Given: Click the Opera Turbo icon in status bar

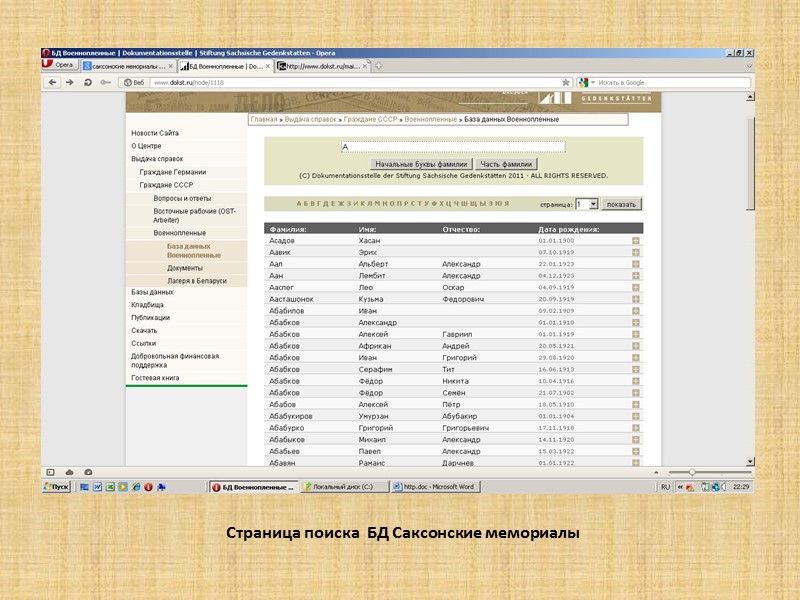Looking at the screenshot, I should click(88, 472).
